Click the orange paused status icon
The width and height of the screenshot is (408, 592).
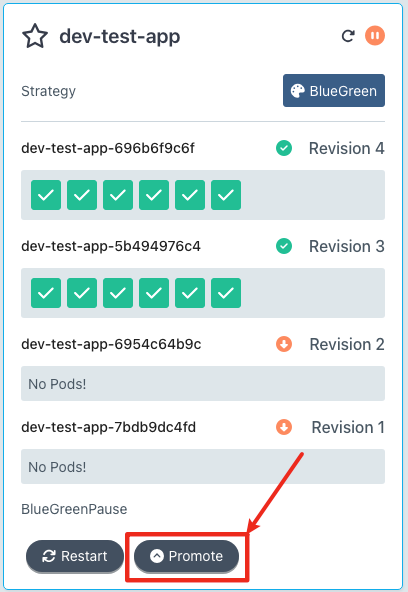(x=375, y=36)
